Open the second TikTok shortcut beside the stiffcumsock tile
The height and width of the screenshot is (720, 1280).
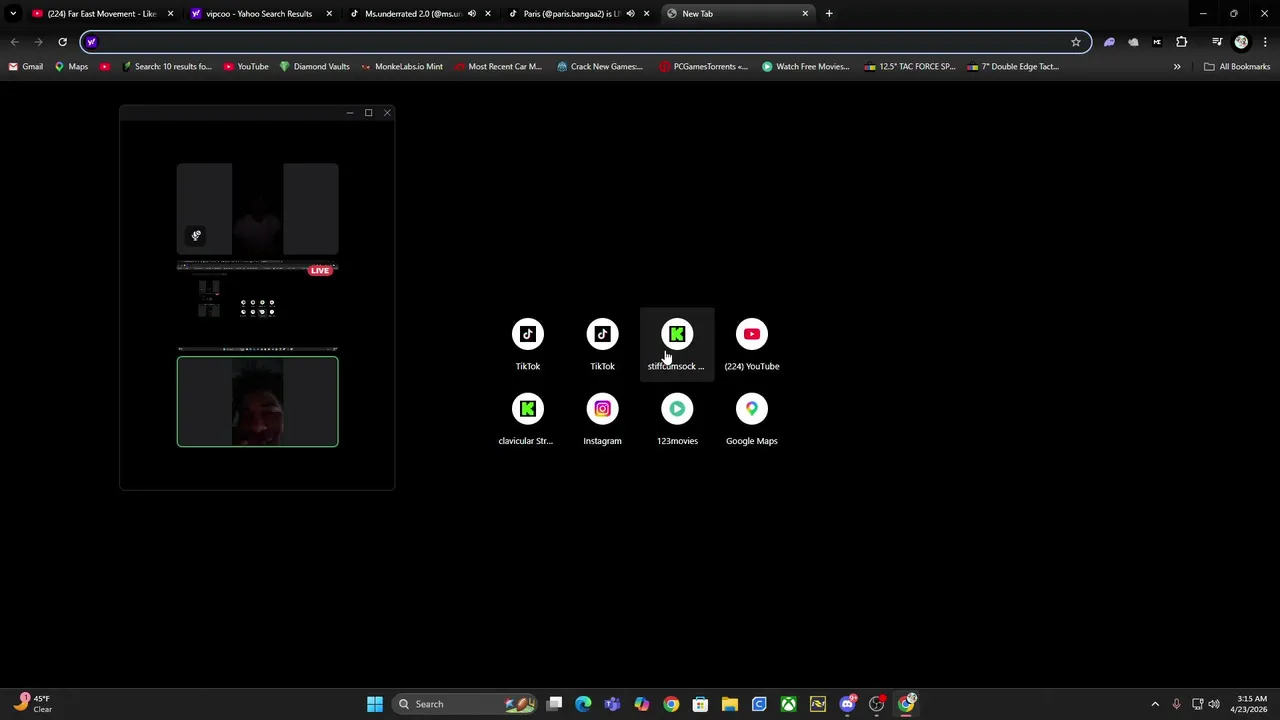pyautogui.click(x=602, y=344)
